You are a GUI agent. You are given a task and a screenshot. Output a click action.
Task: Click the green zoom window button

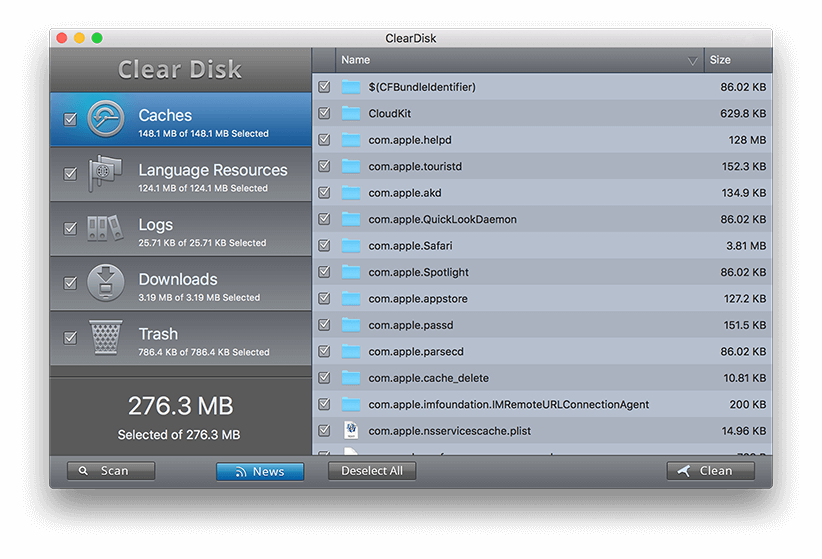[x=97, y=38]
